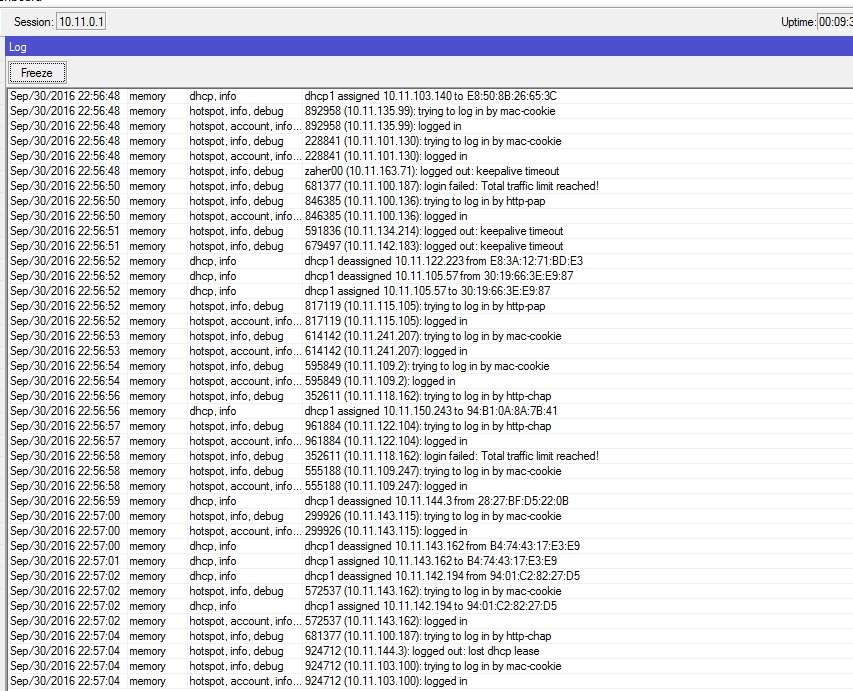
Task: Select row 'dhcp1 deassigned 10.11.144.3'
Action: click(x=430, y=501)
